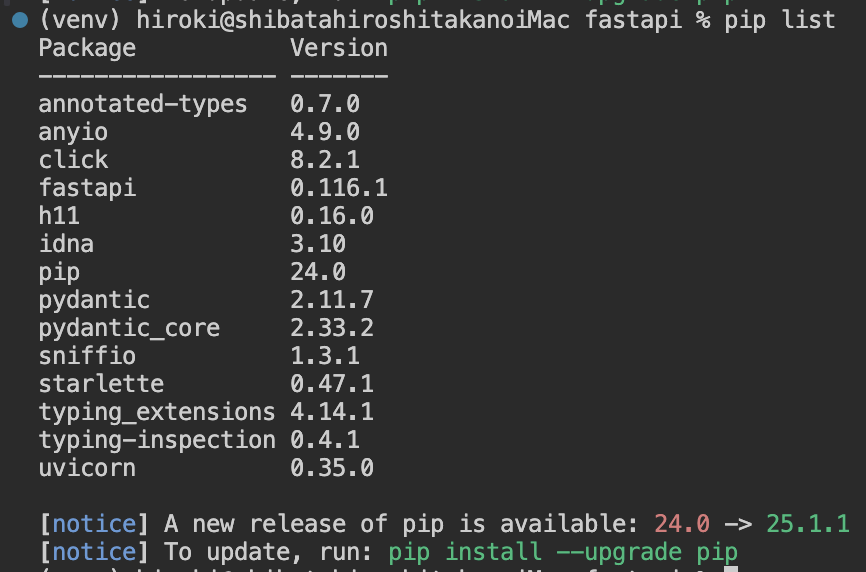Click the annotated-types package name
Viewport: 866px width, 572px height.
click(x=143, y=104)
